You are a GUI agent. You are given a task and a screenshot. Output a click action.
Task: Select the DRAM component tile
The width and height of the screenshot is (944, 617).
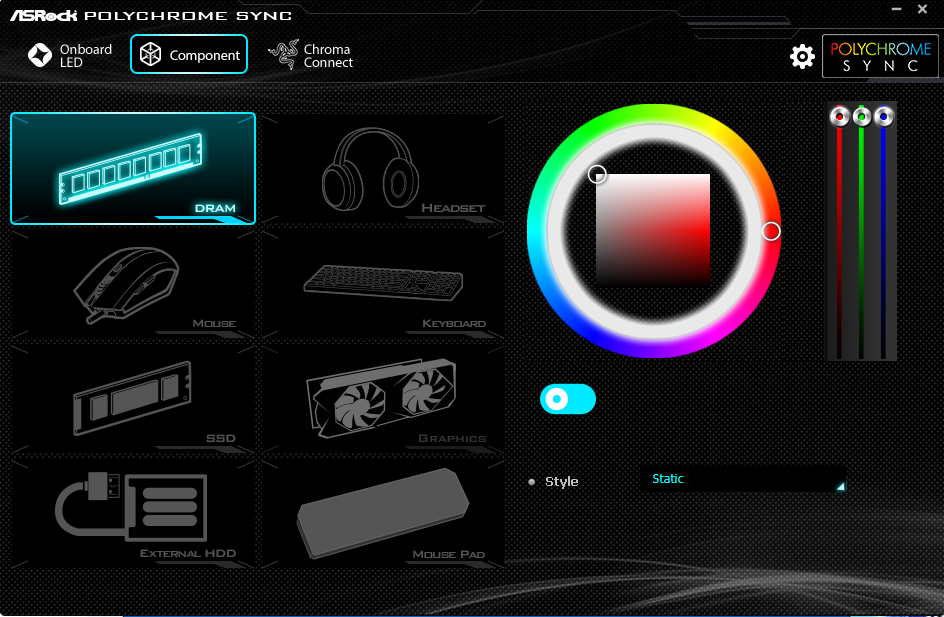pyautogui.click(x=133, y=169)
